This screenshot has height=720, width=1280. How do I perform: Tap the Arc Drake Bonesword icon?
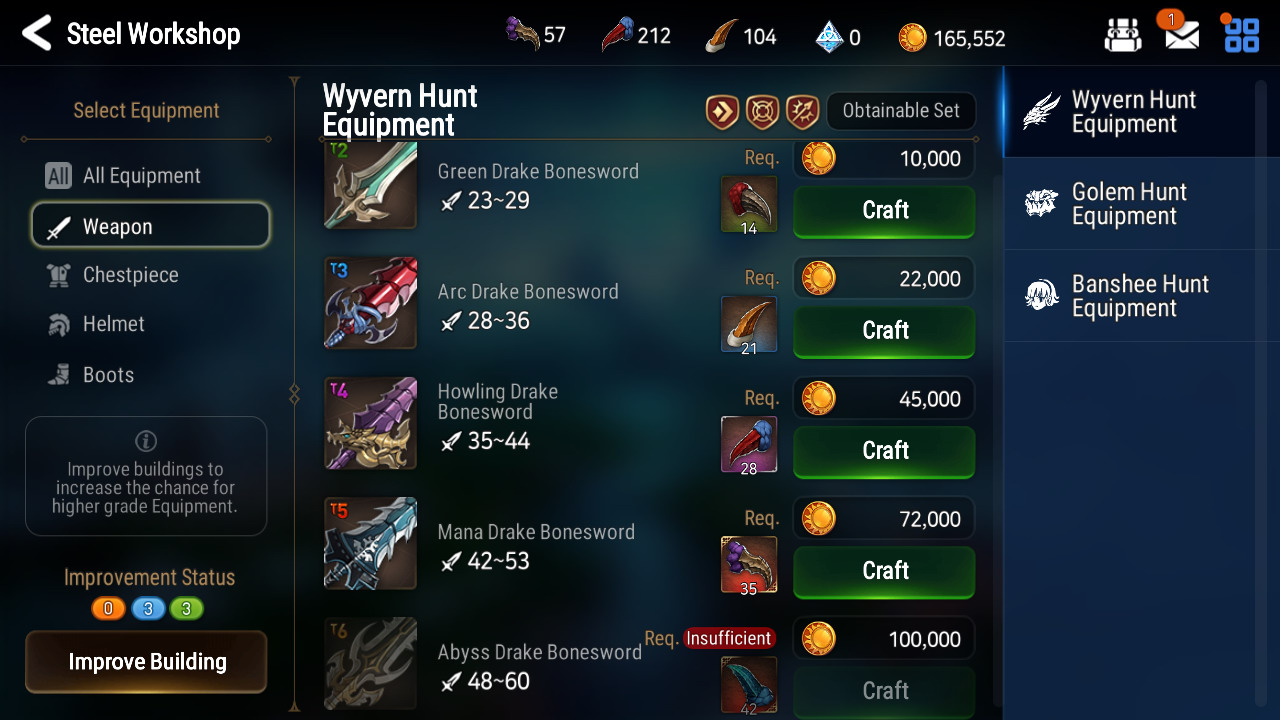pos(370,303)
